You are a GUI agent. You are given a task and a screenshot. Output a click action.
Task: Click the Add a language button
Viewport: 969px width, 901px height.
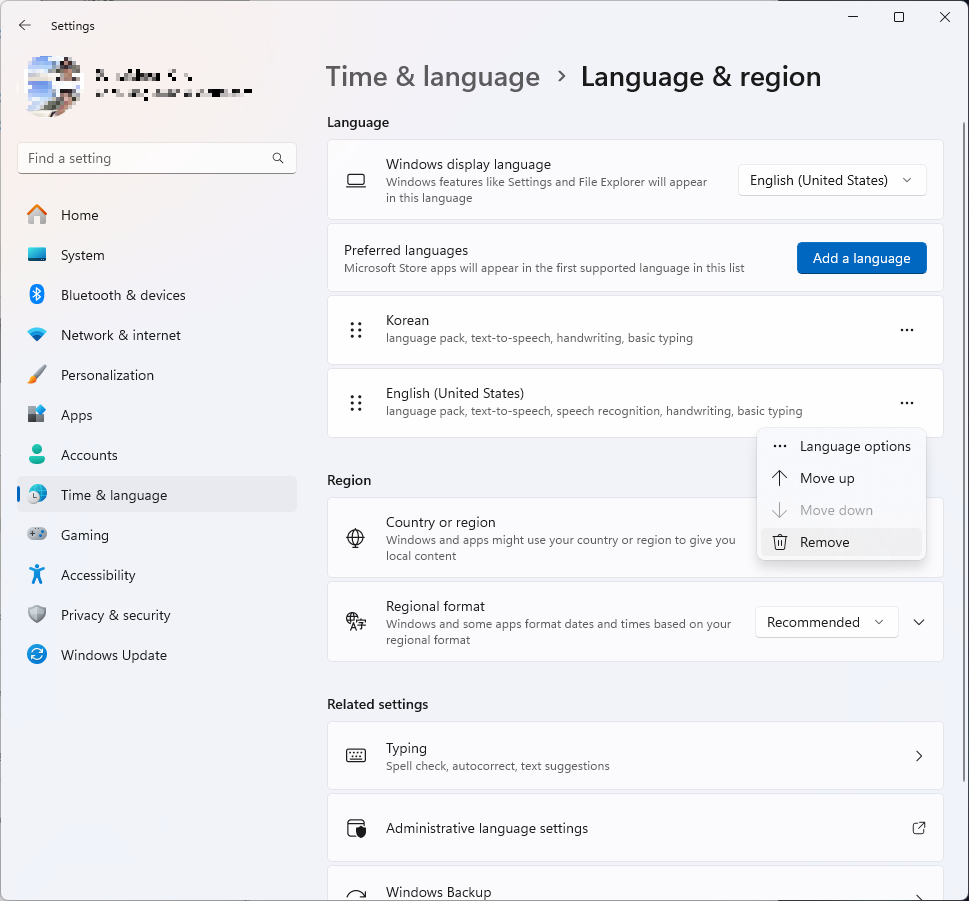tap(861, 258)
